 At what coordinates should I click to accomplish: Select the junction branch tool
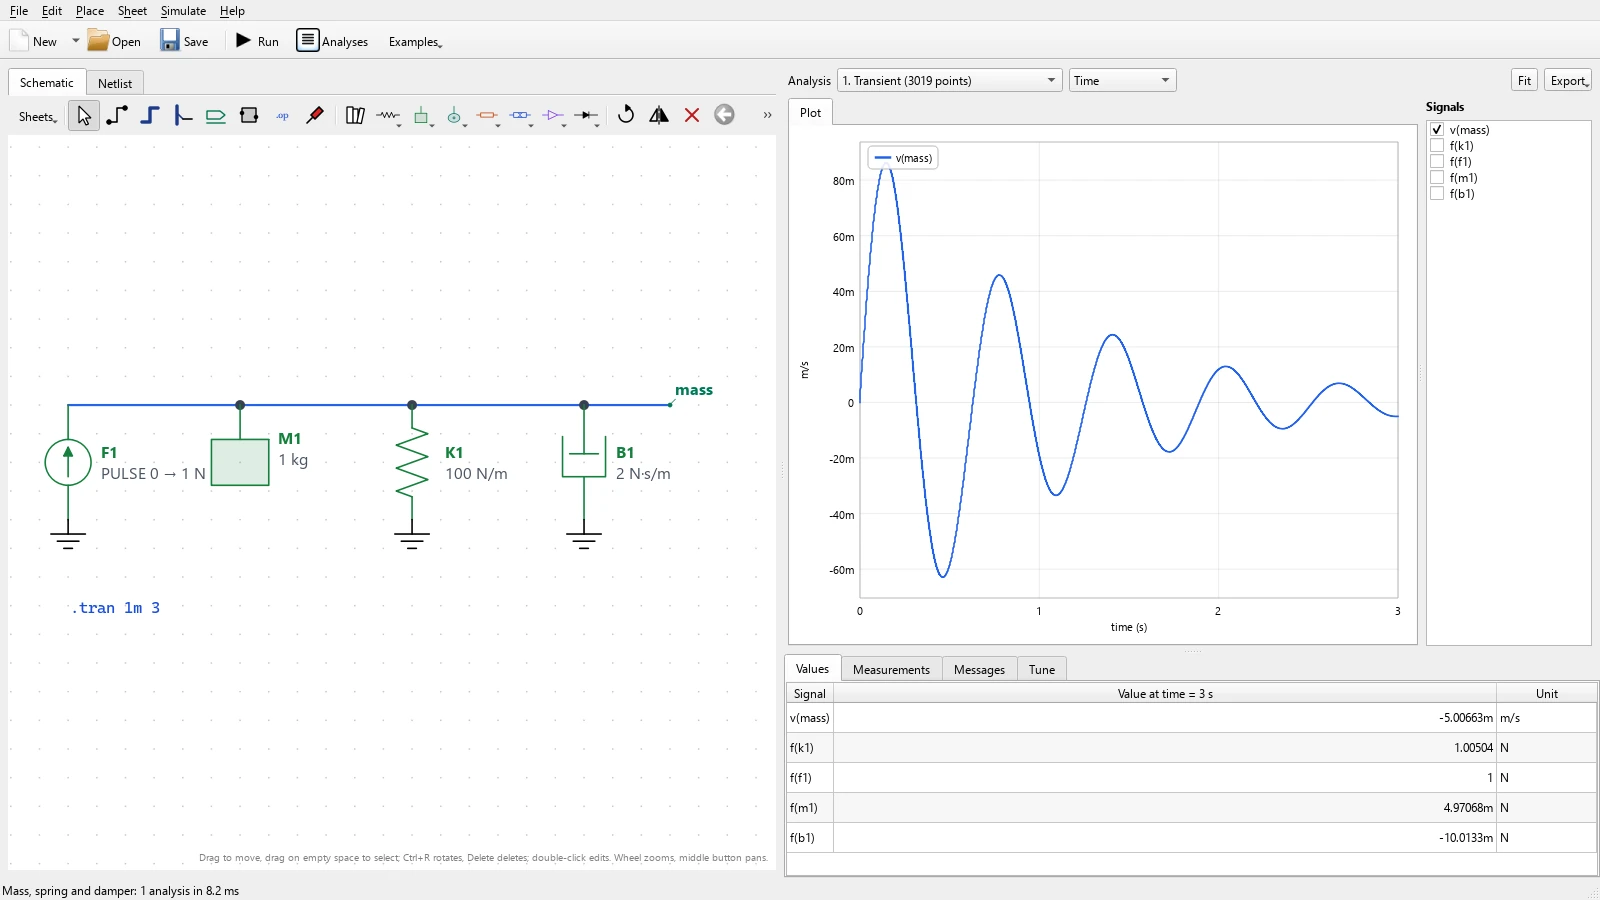point(183,115)
